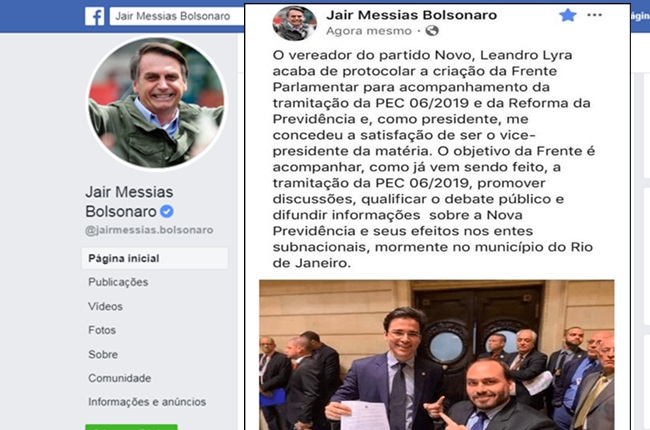The width and height of the screenshot is (650, 430).
Task: Open Informações e anúncios
Action: (x=147, y=402)
